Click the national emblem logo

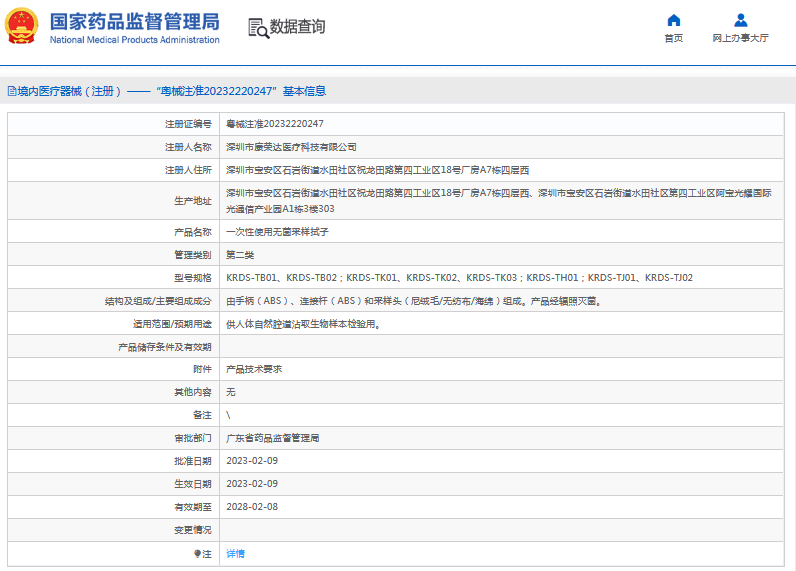pos(21,26)
